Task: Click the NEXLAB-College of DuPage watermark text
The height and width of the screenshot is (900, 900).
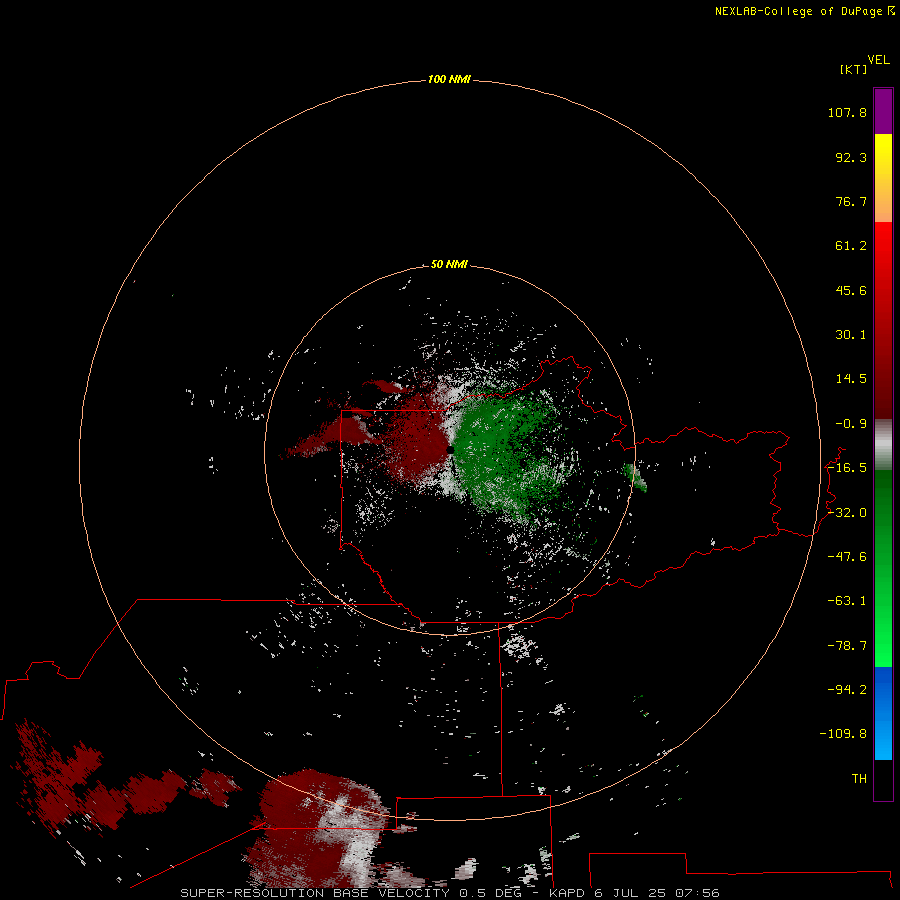Action: [804, 11]
